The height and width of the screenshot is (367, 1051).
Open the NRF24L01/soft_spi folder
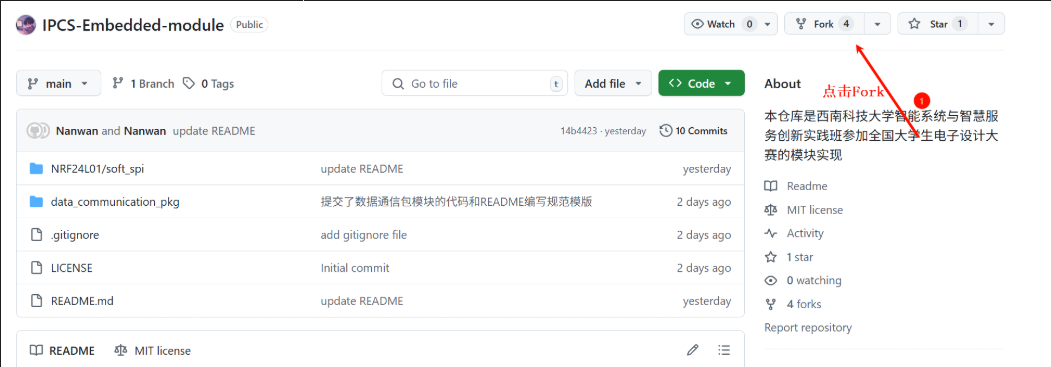click(97, 169)
